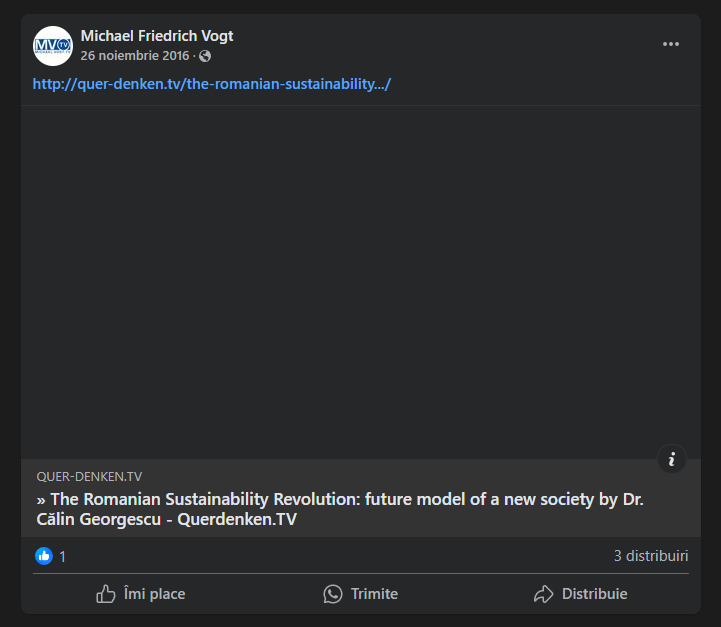This screenshot has width=721, height=627.
Task: Click the globe public audience icon
Action: 205,56
